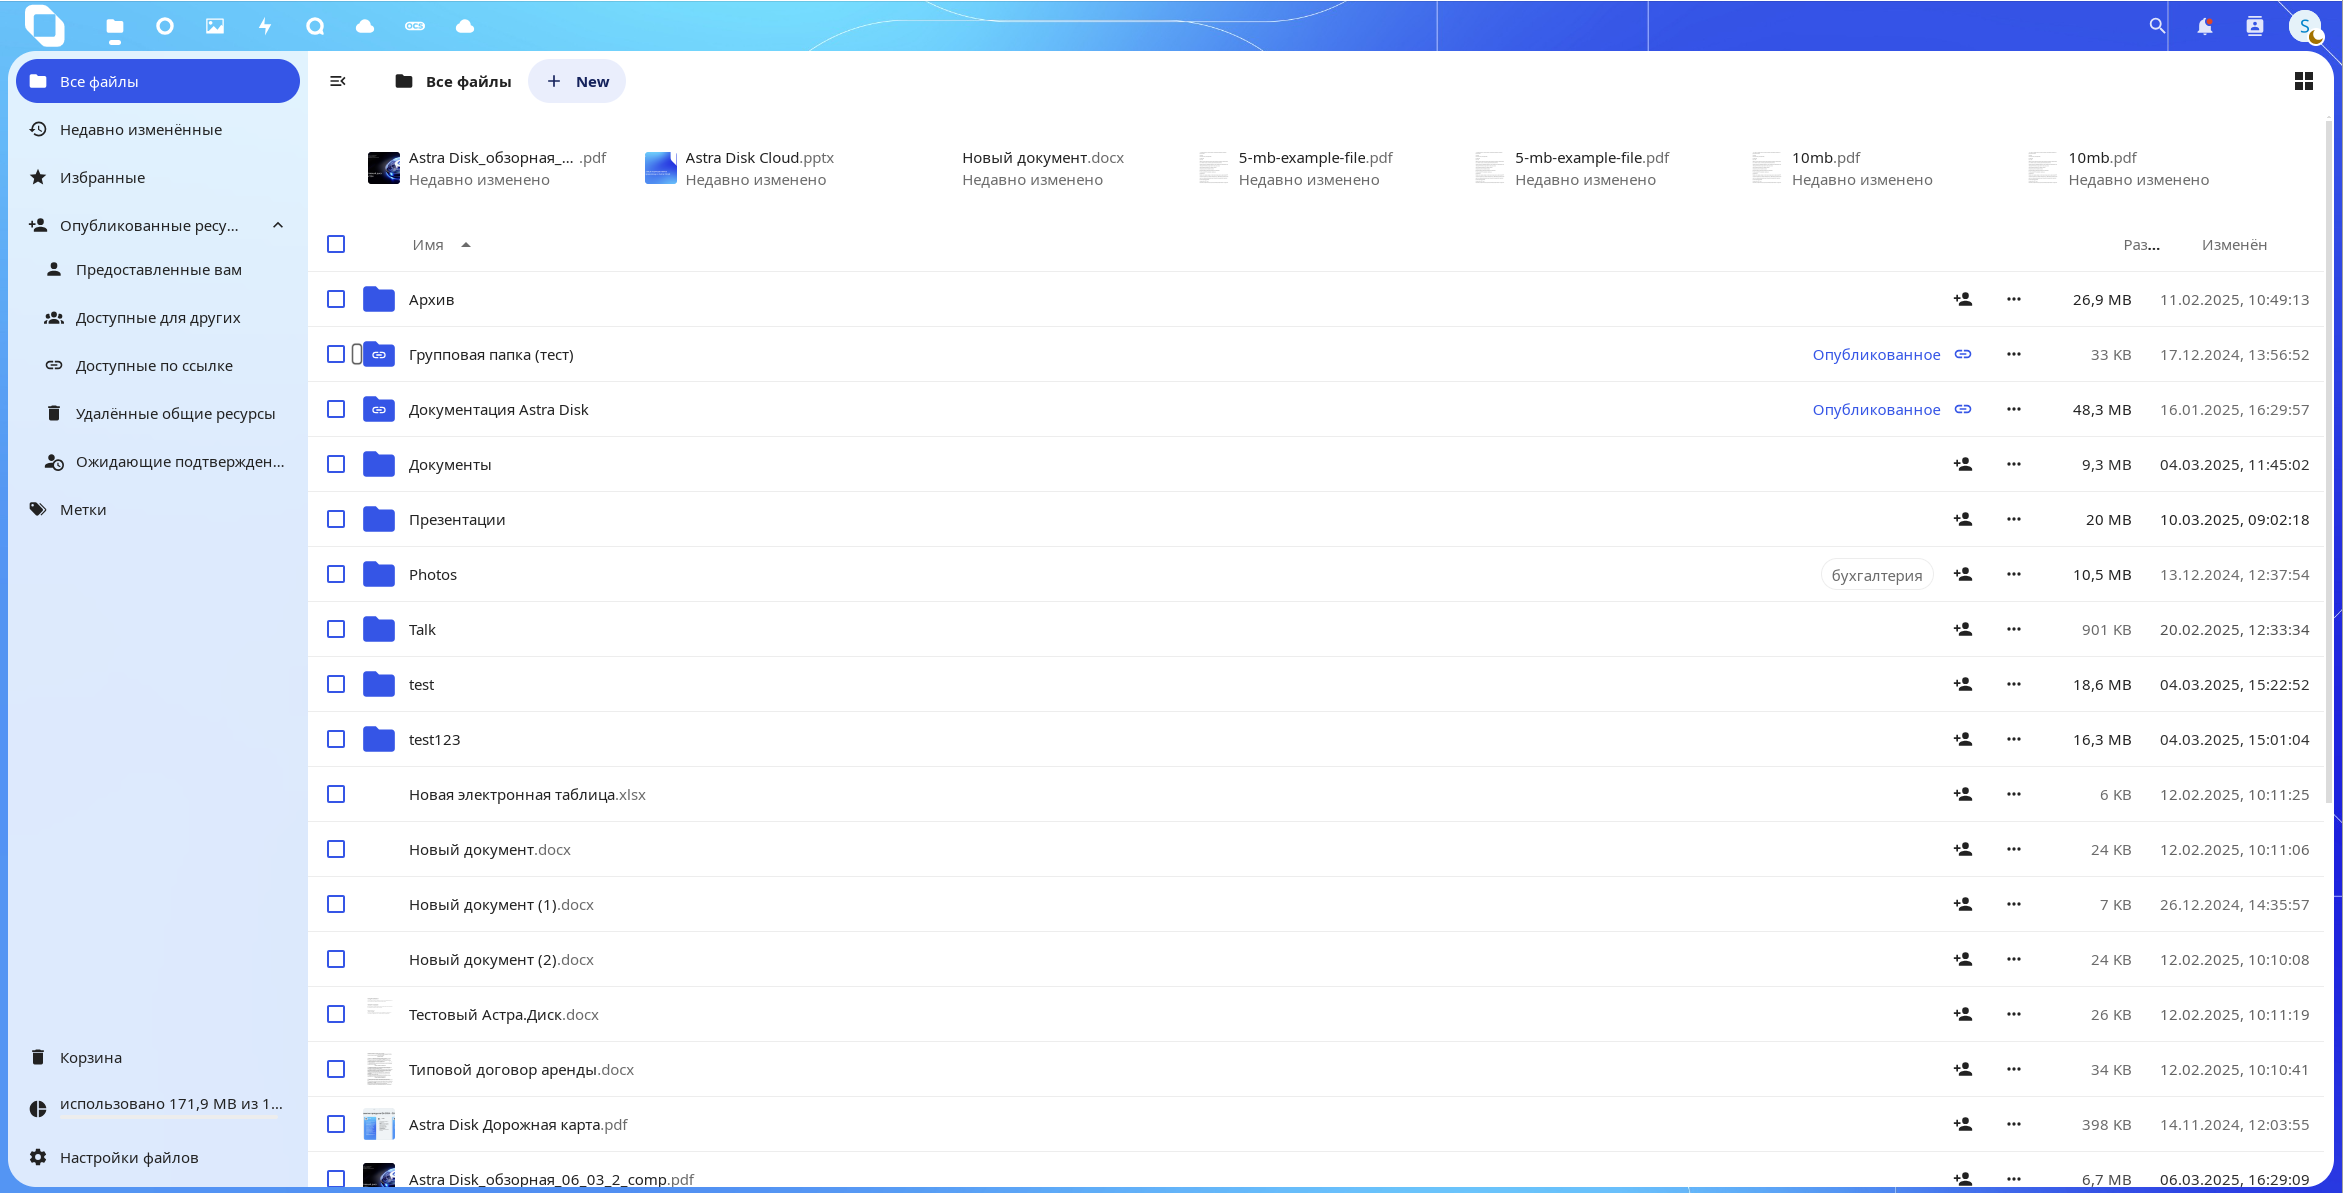Share Новая электронная таблица.xlsx via icon

pos(1963,794)
